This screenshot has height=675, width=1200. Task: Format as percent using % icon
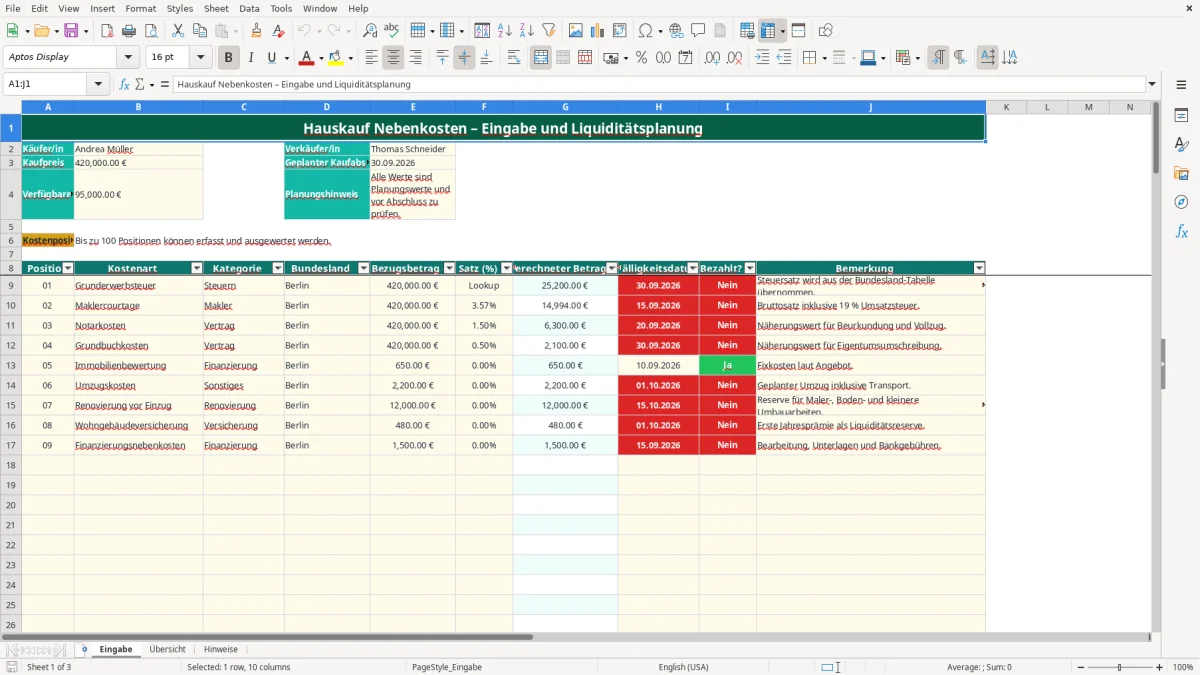pos(641,58)
